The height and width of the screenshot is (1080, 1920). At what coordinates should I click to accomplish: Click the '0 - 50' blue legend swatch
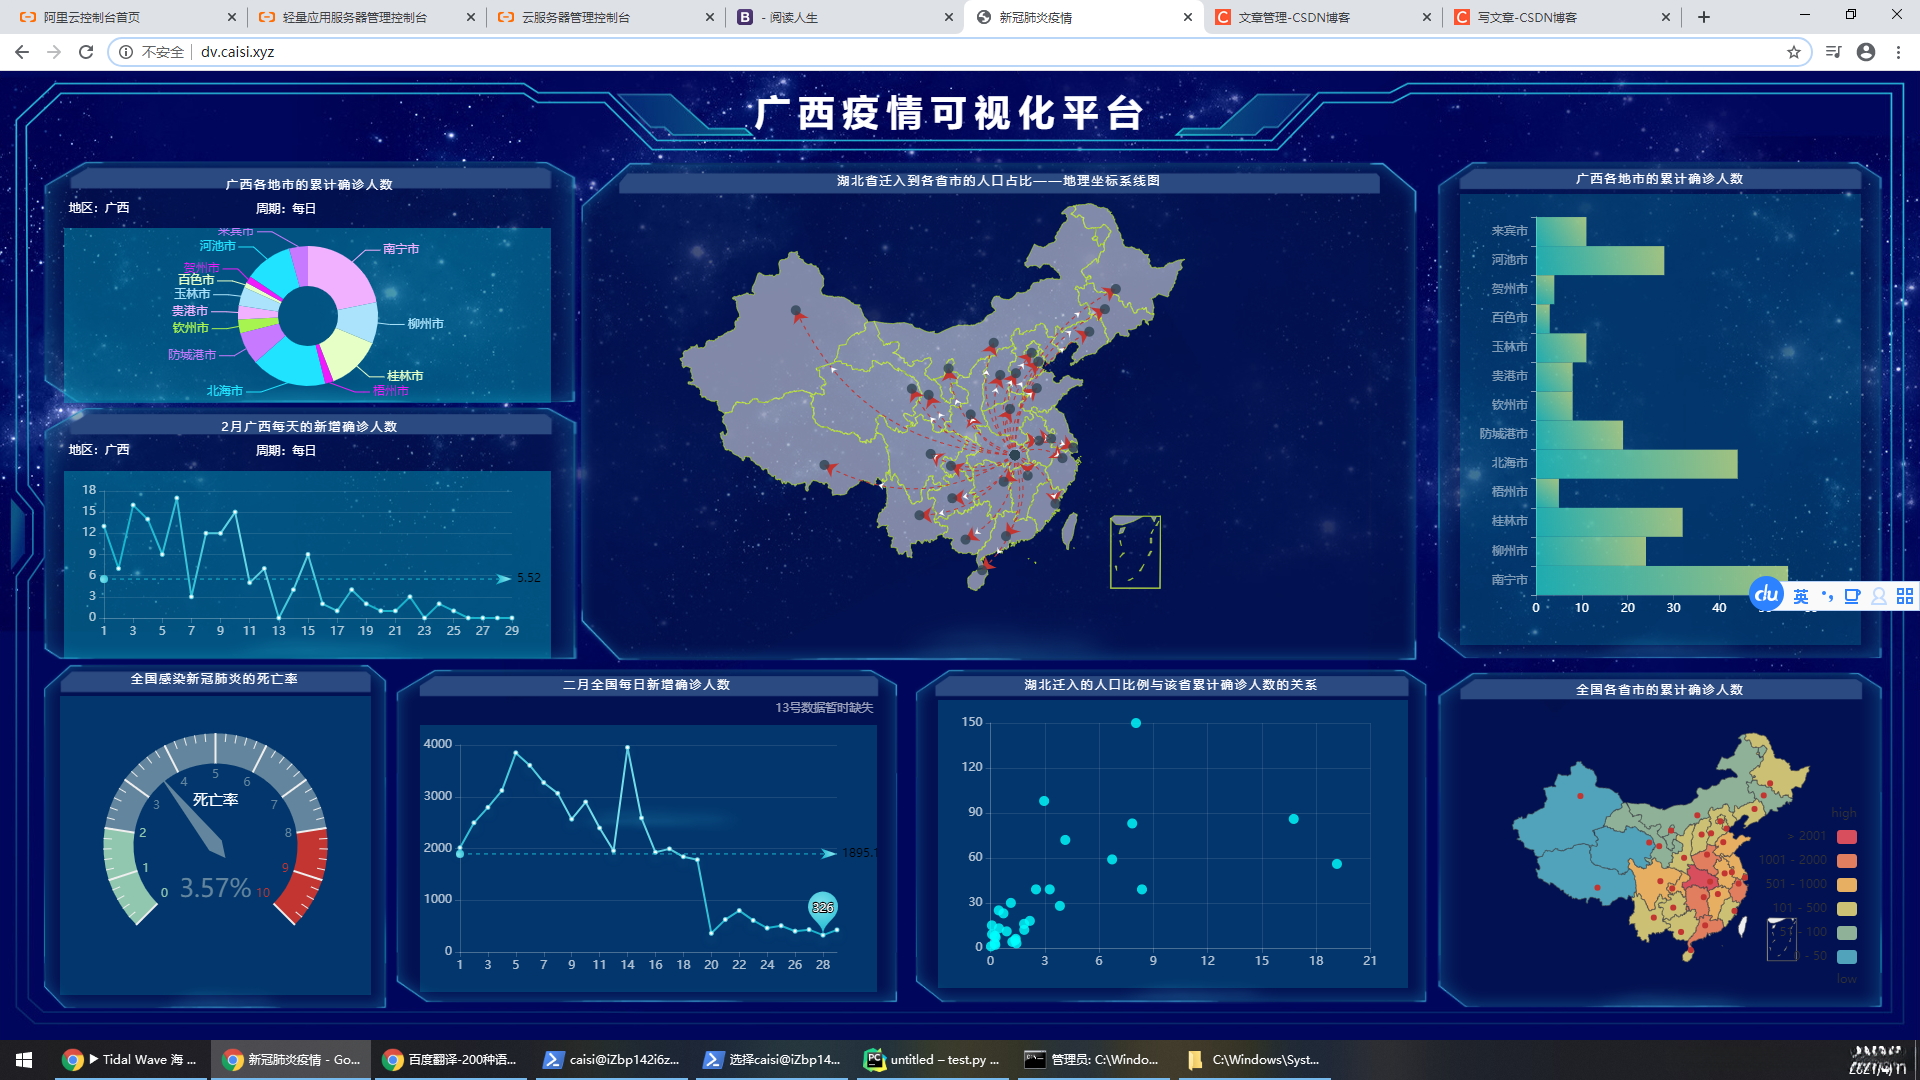1847,957
